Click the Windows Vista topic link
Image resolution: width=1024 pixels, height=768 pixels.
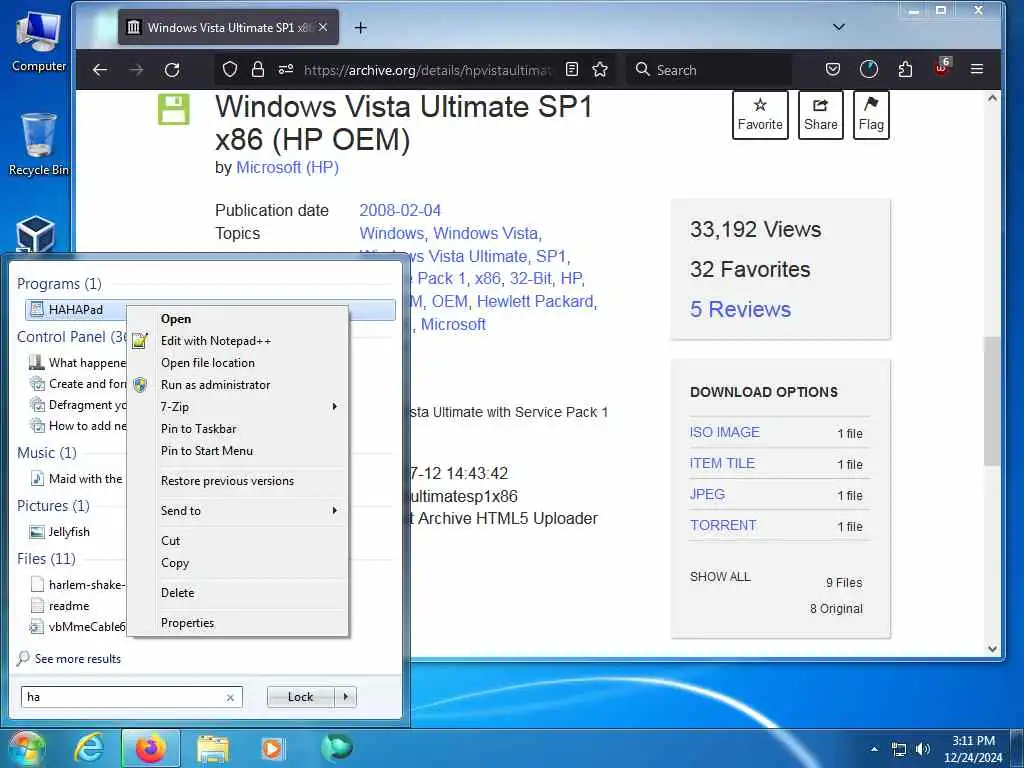point(485,233)
